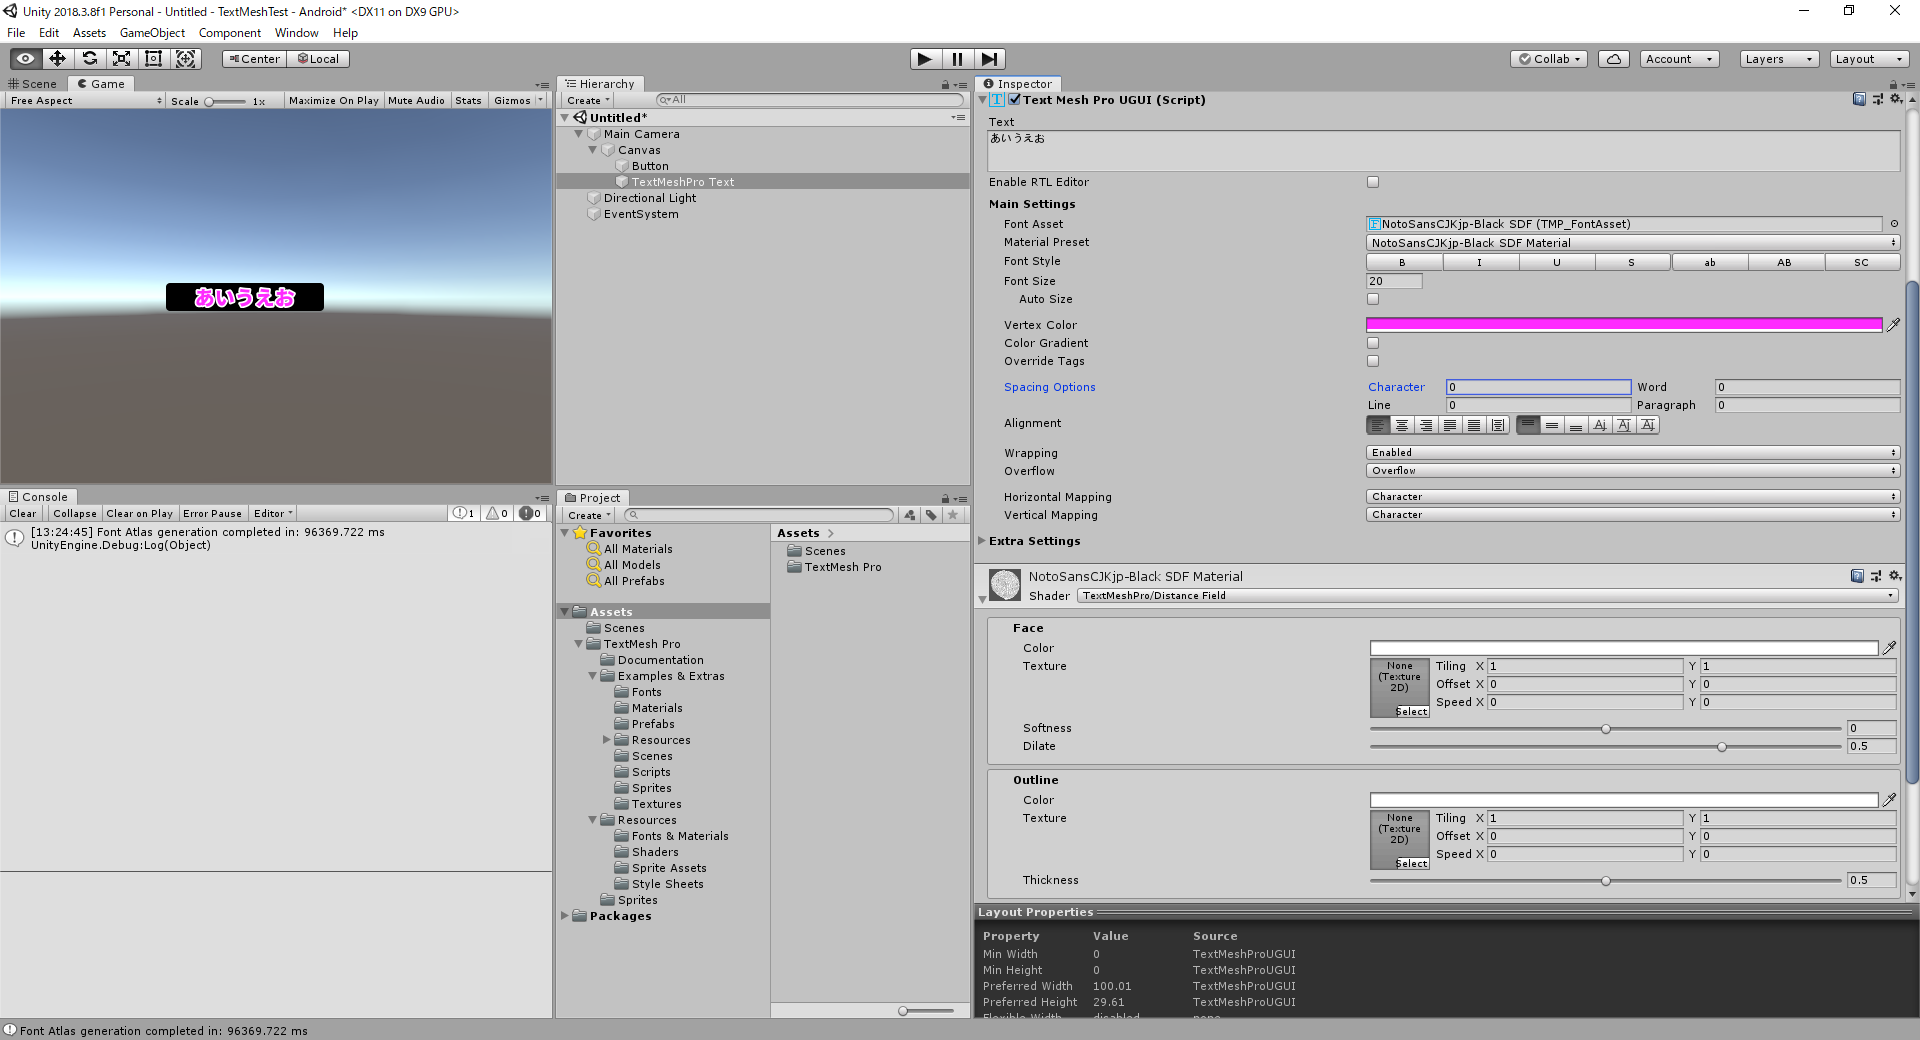Pick Vertex Color with the eyedropper
1920x1040 pixels.
tap(1893, 324)
